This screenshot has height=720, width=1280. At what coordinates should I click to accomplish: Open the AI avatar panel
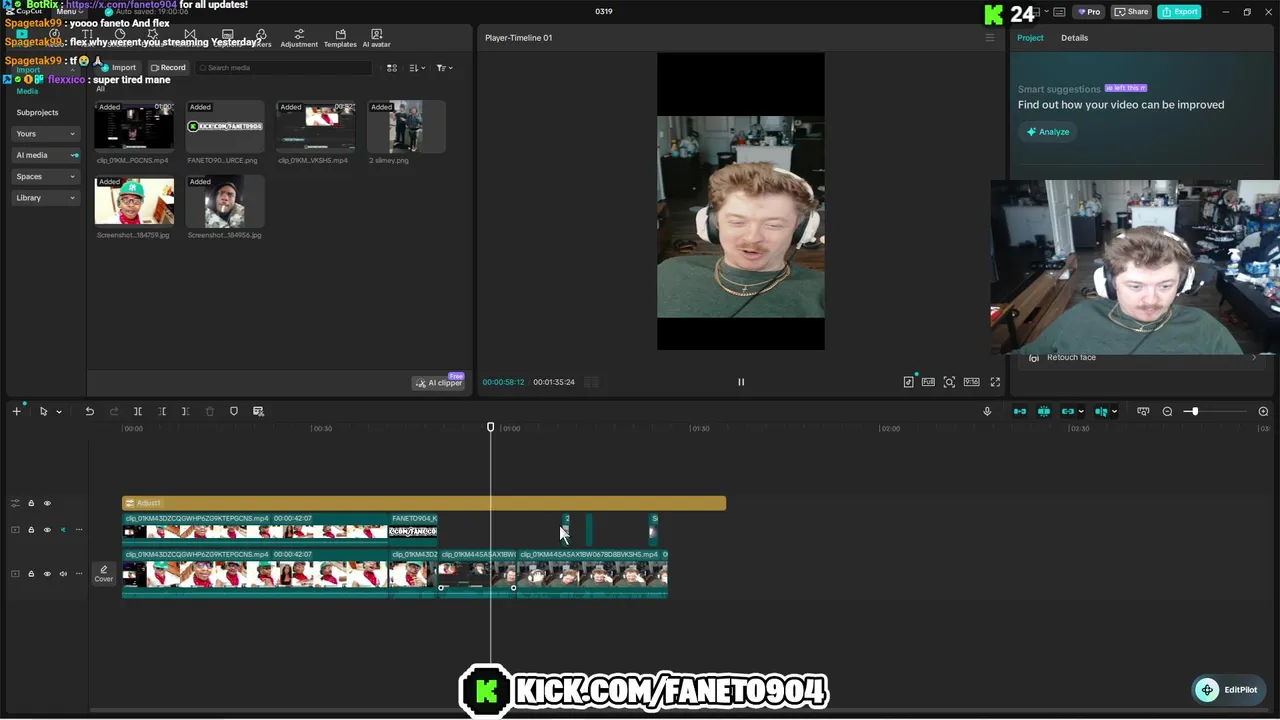[376, 38]
